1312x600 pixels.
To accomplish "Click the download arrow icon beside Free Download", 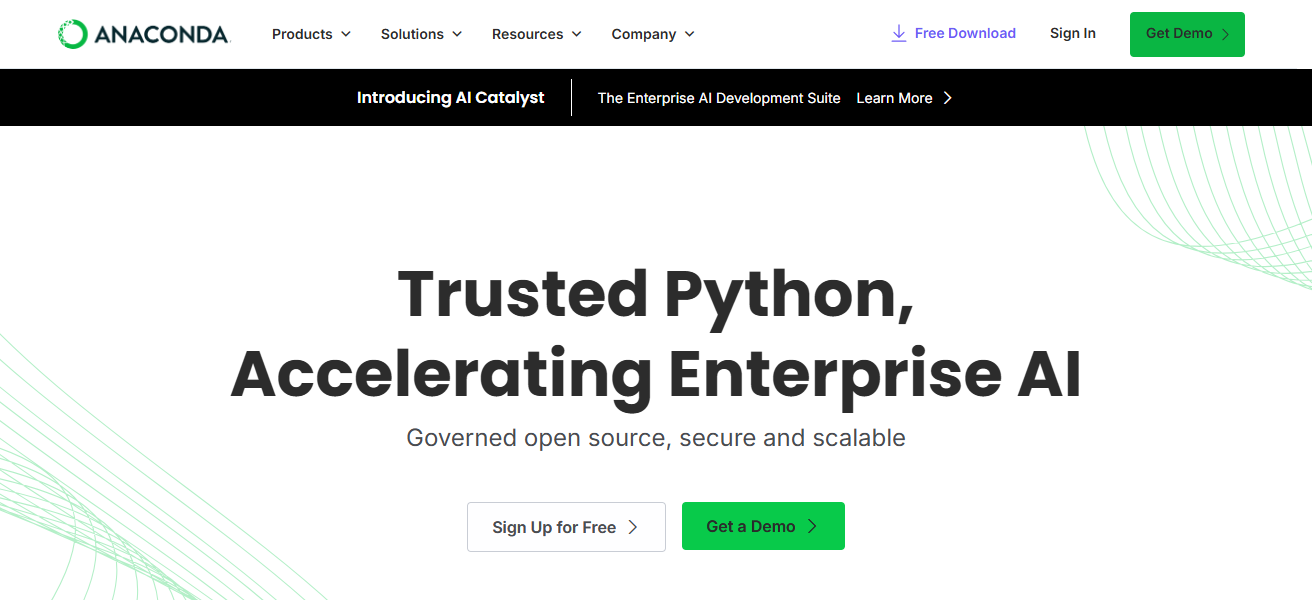I will [899, 34].
